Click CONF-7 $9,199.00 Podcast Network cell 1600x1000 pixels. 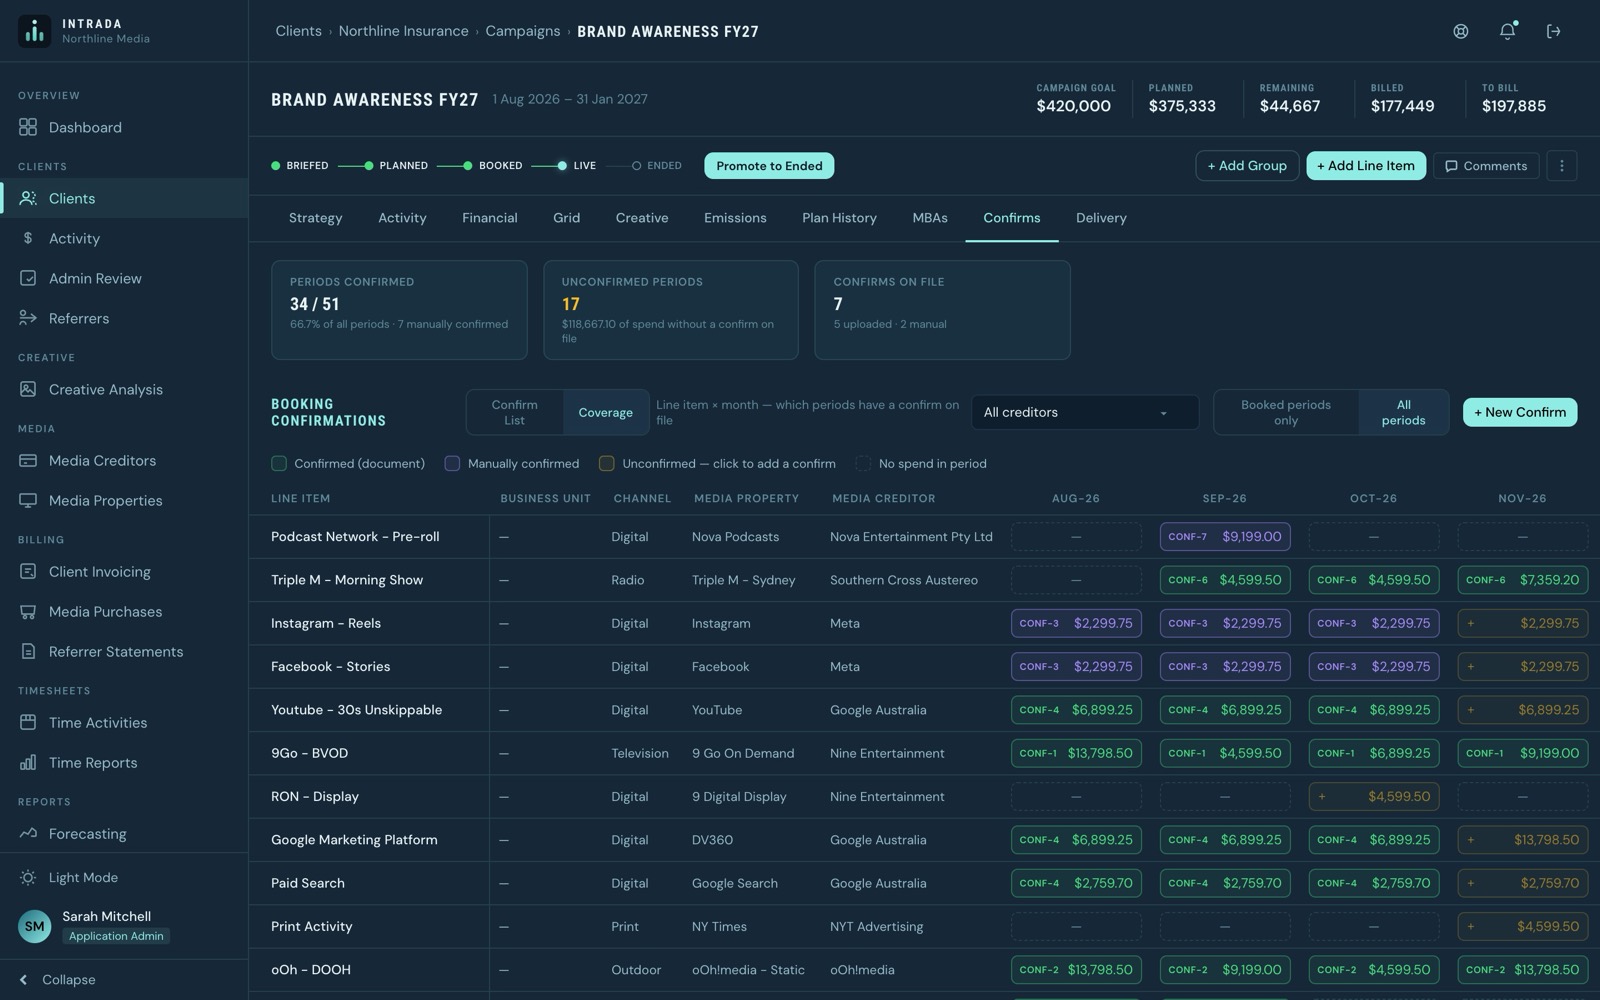[1225, 536]
